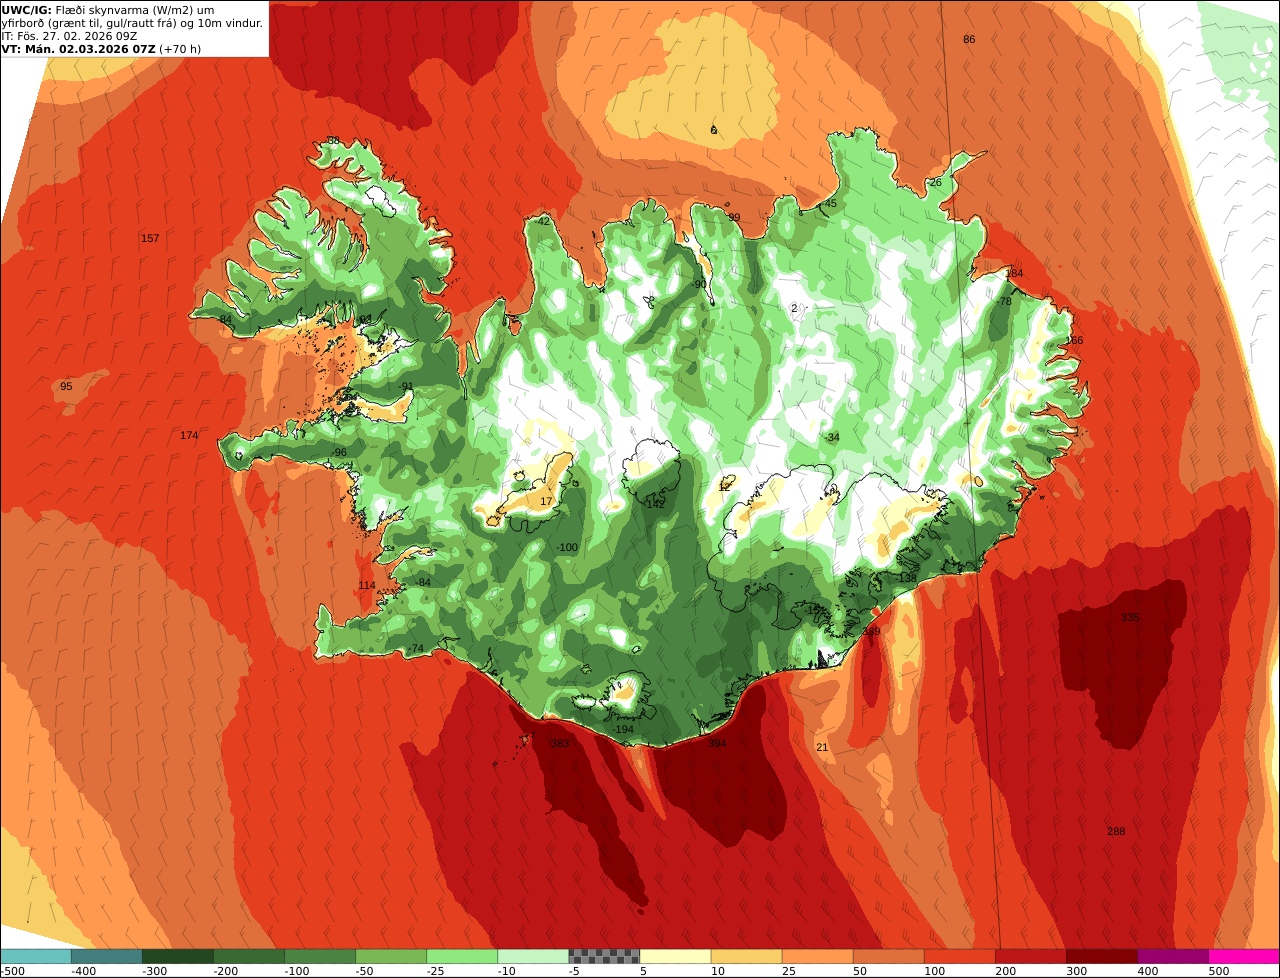The image size is (1280, 978).
Task: Click the map value '394' off the south coast
Action: (x=717, y=743)
